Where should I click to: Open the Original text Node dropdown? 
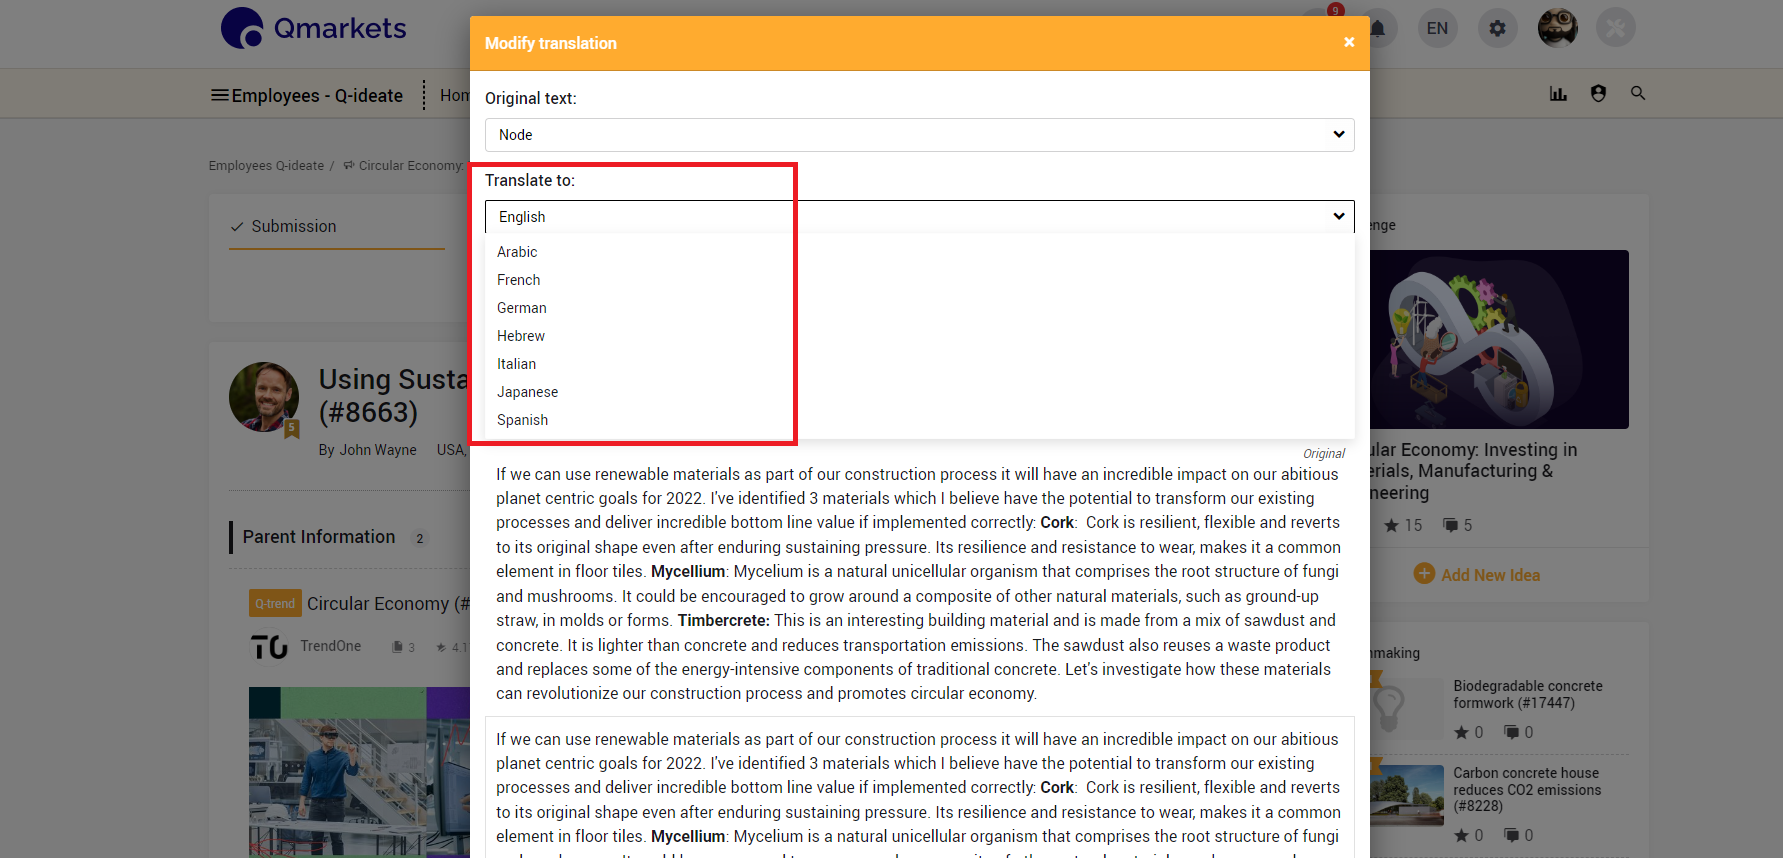919,135
